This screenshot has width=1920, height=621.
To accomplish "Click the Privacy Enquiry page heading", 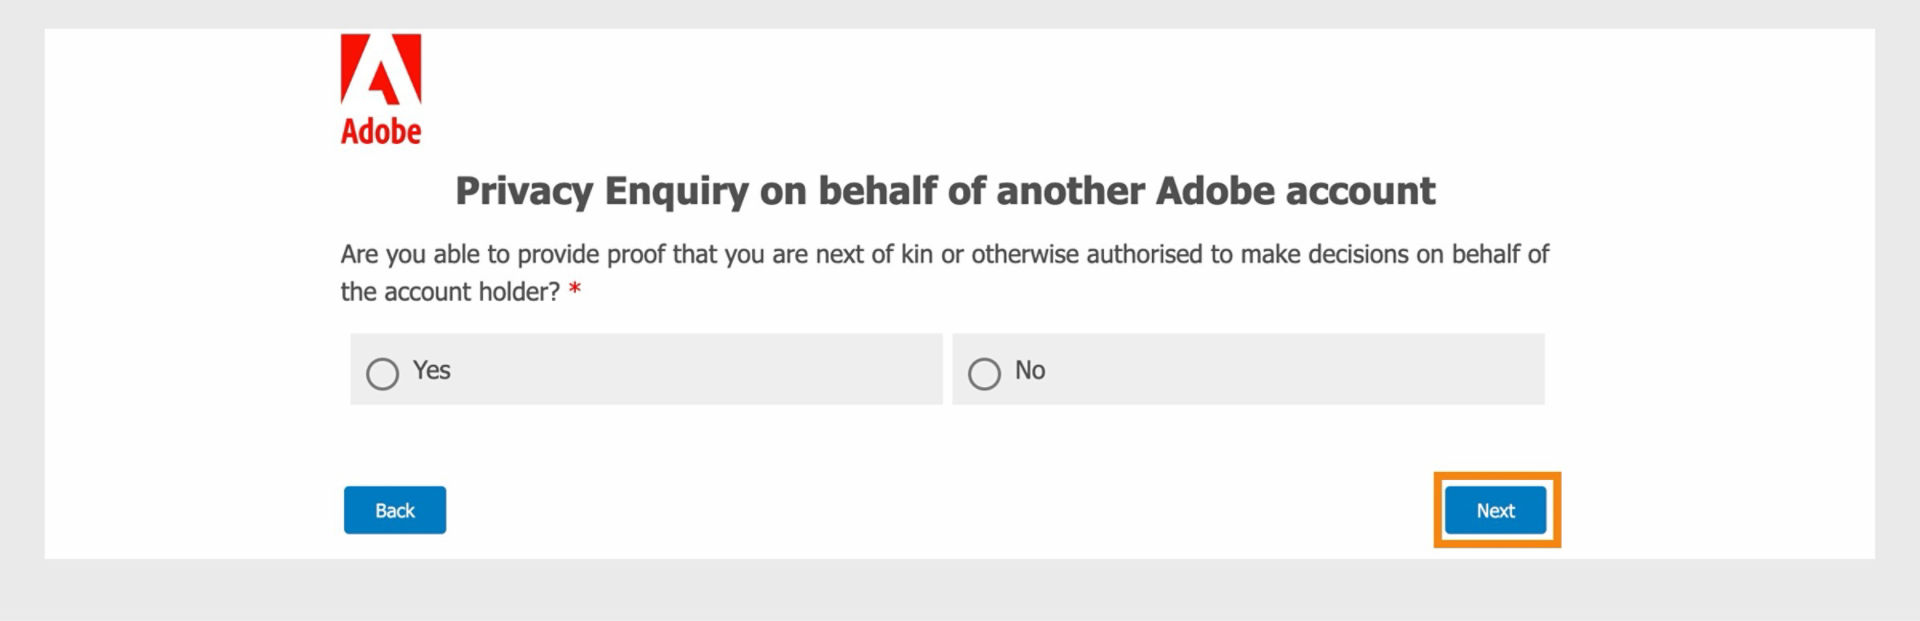I will (945, 190).
